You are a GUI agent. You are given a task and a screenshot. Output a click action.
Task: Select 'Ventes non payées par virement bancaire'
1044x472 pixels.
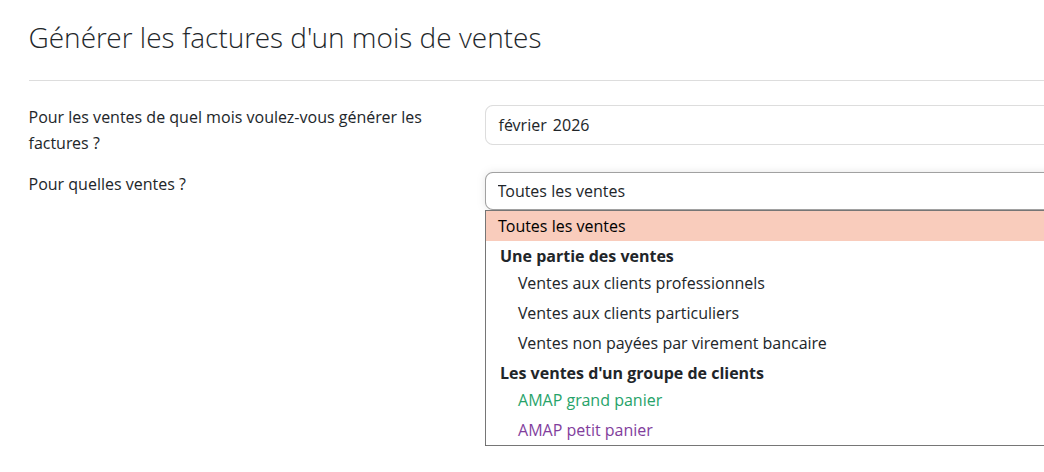pyautogui.click(x=672, y=343)
